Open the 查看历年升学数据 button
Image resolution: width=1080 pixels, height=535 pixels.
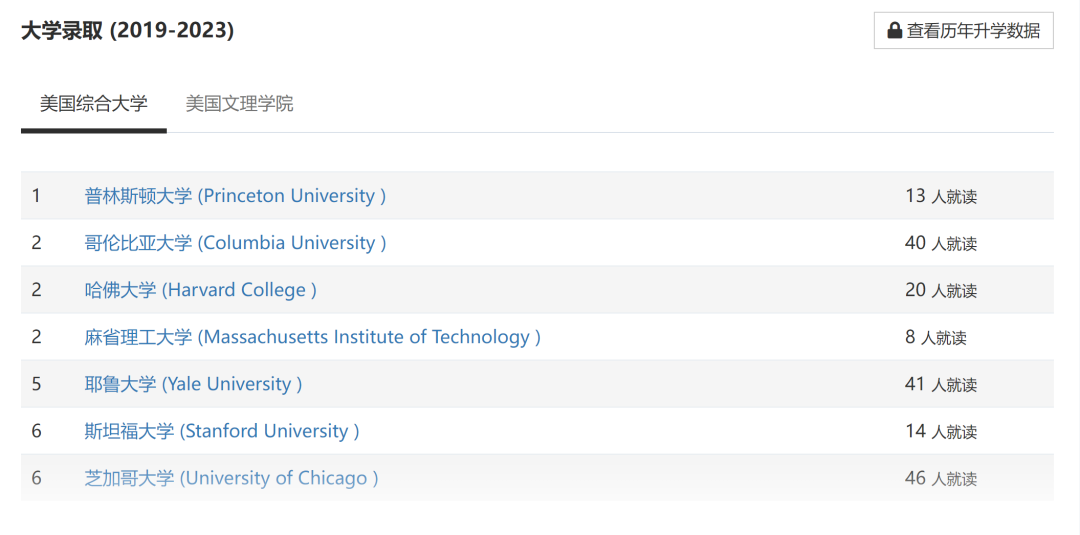964,30
